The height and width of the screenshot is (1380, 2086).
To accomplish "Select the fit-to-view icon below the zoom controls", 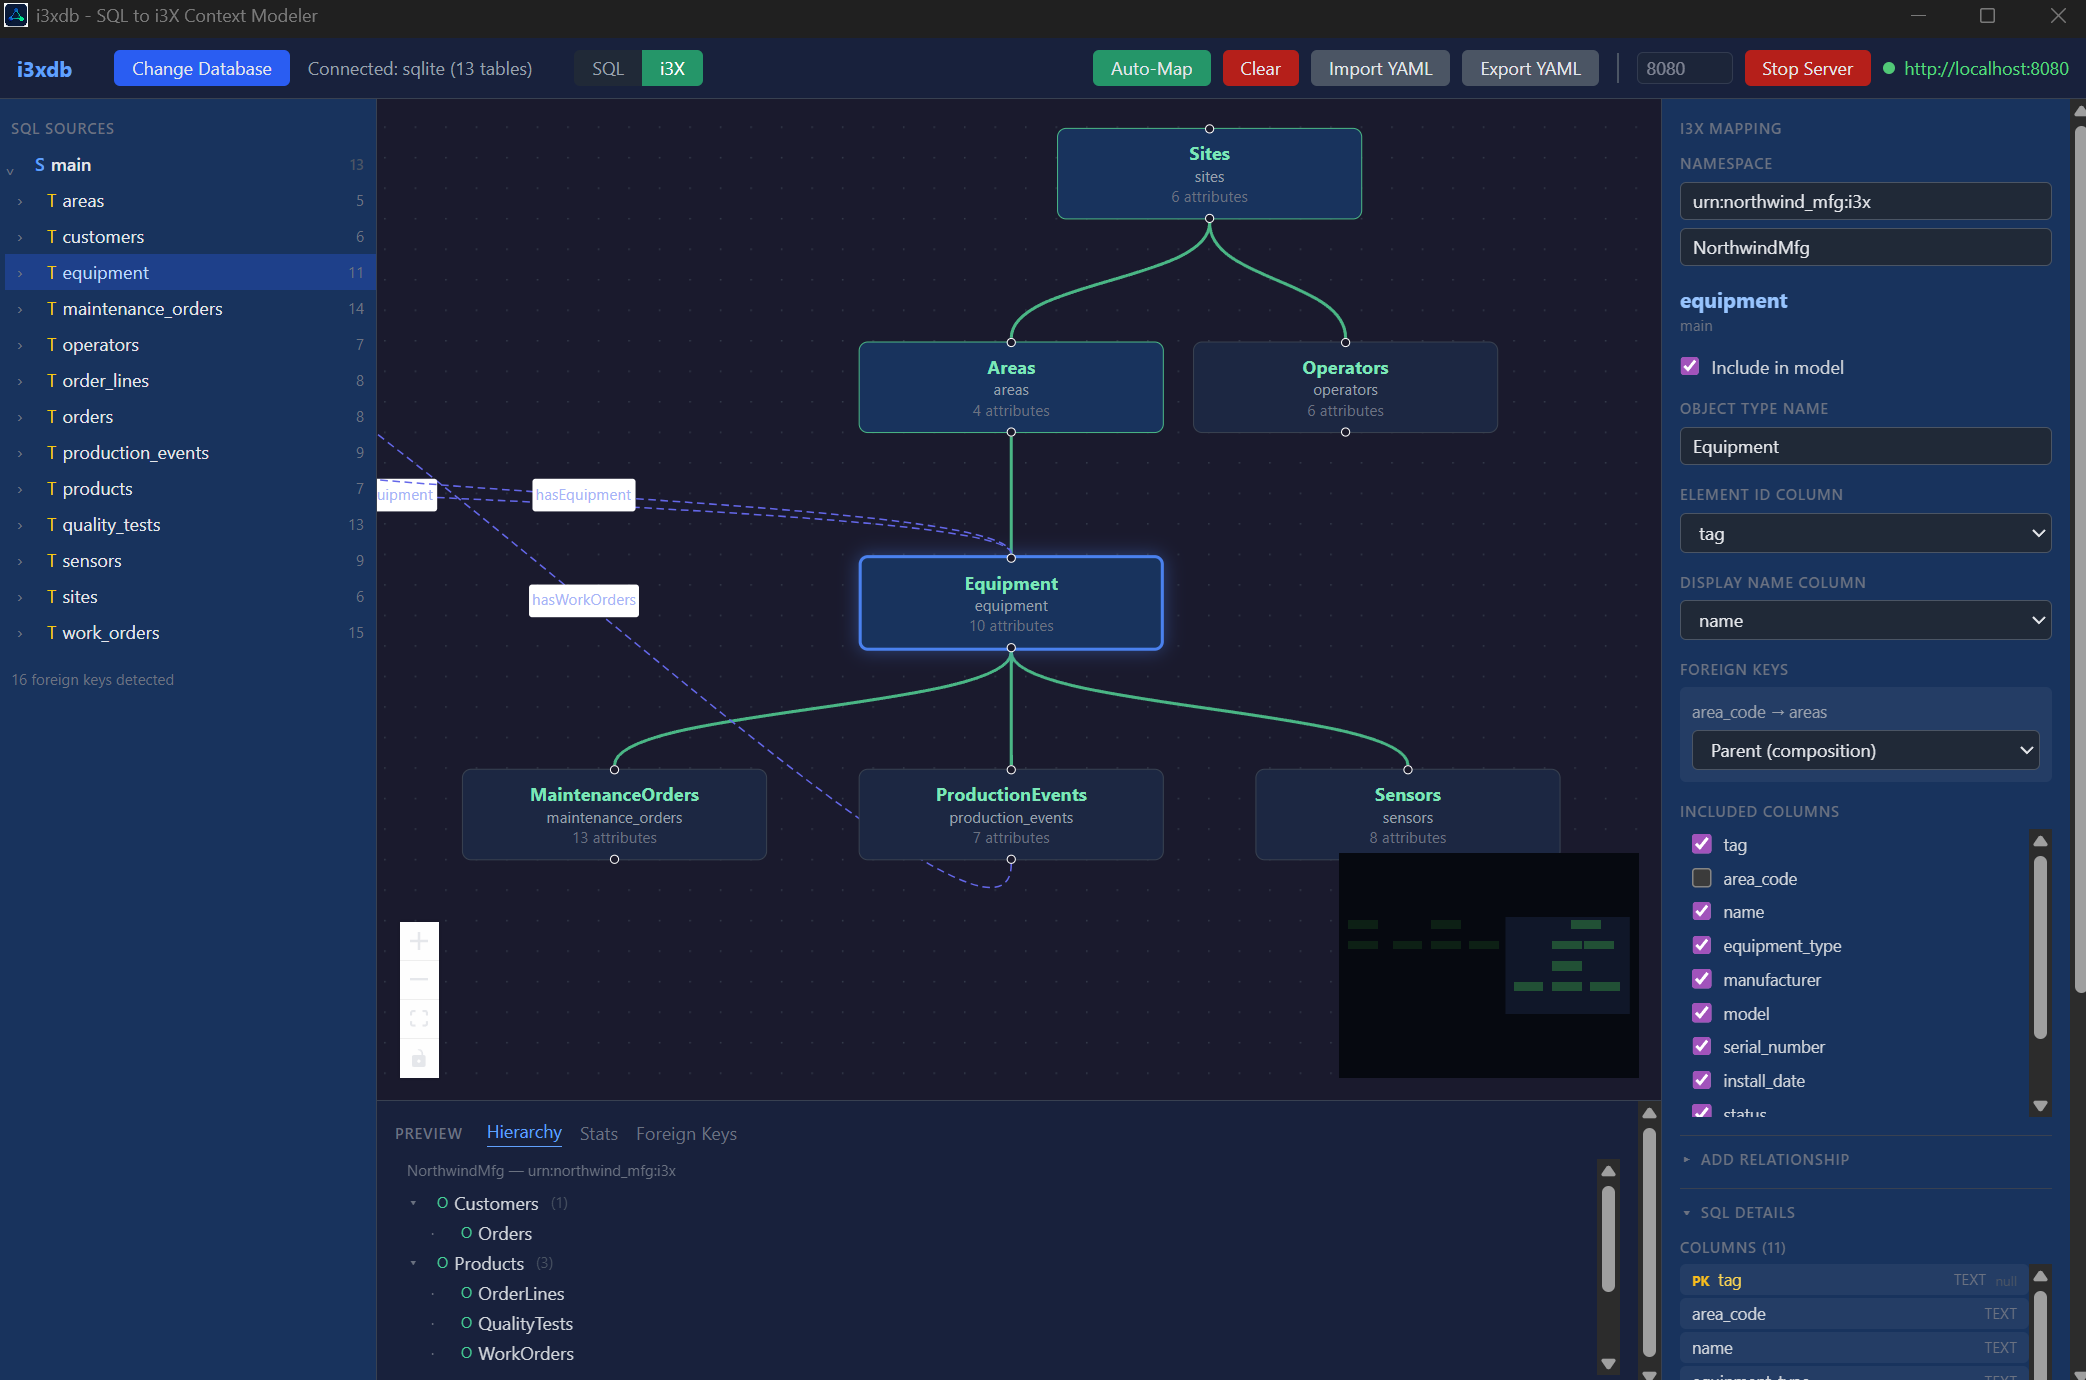I will tap(419, 1018).
